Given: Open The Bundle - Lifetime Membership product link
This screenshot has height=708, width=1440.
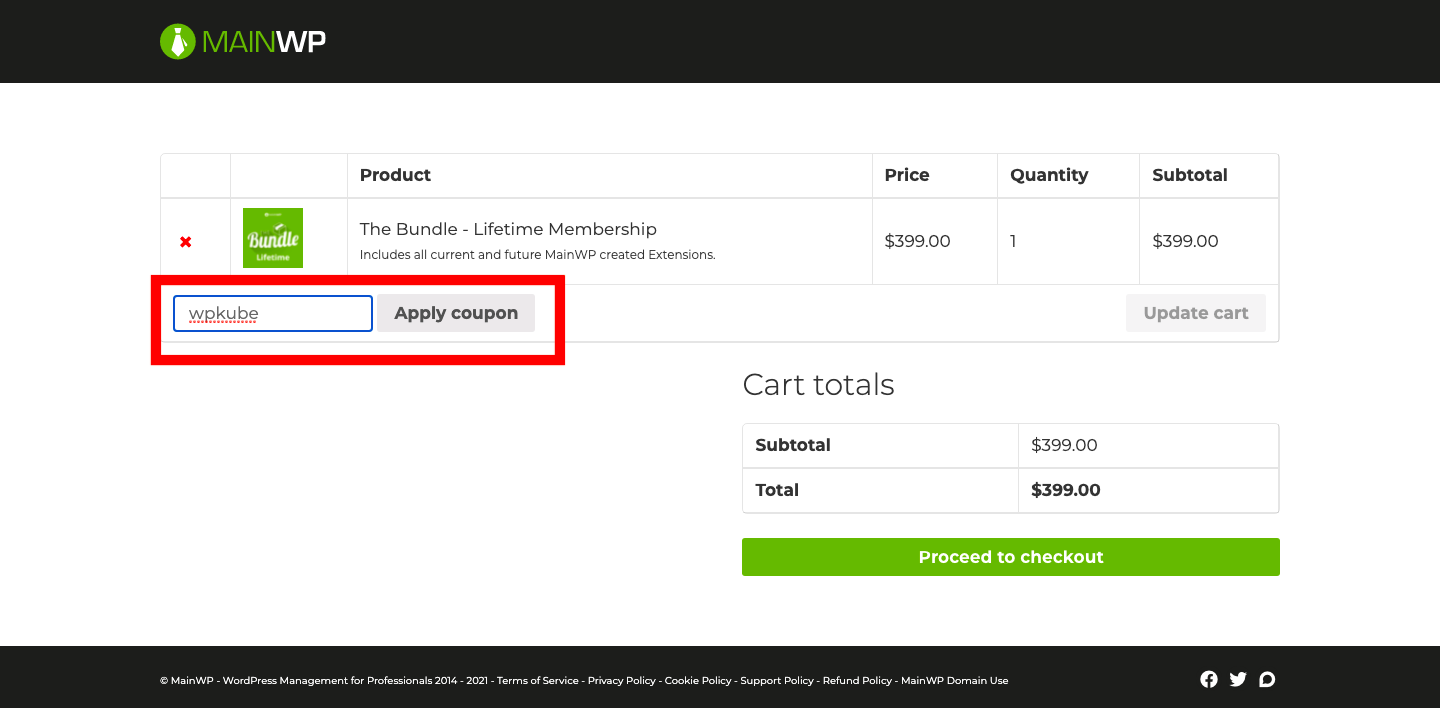Looking at the screenshot, I should [x=508, y=229].
